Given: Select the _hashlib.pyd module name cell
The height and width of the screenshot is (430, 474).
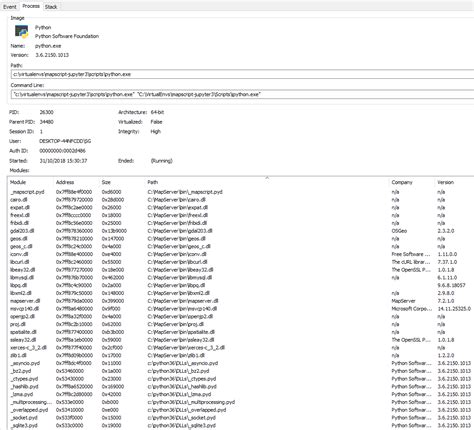Looking at the screenshot, I should coord(24,386).
